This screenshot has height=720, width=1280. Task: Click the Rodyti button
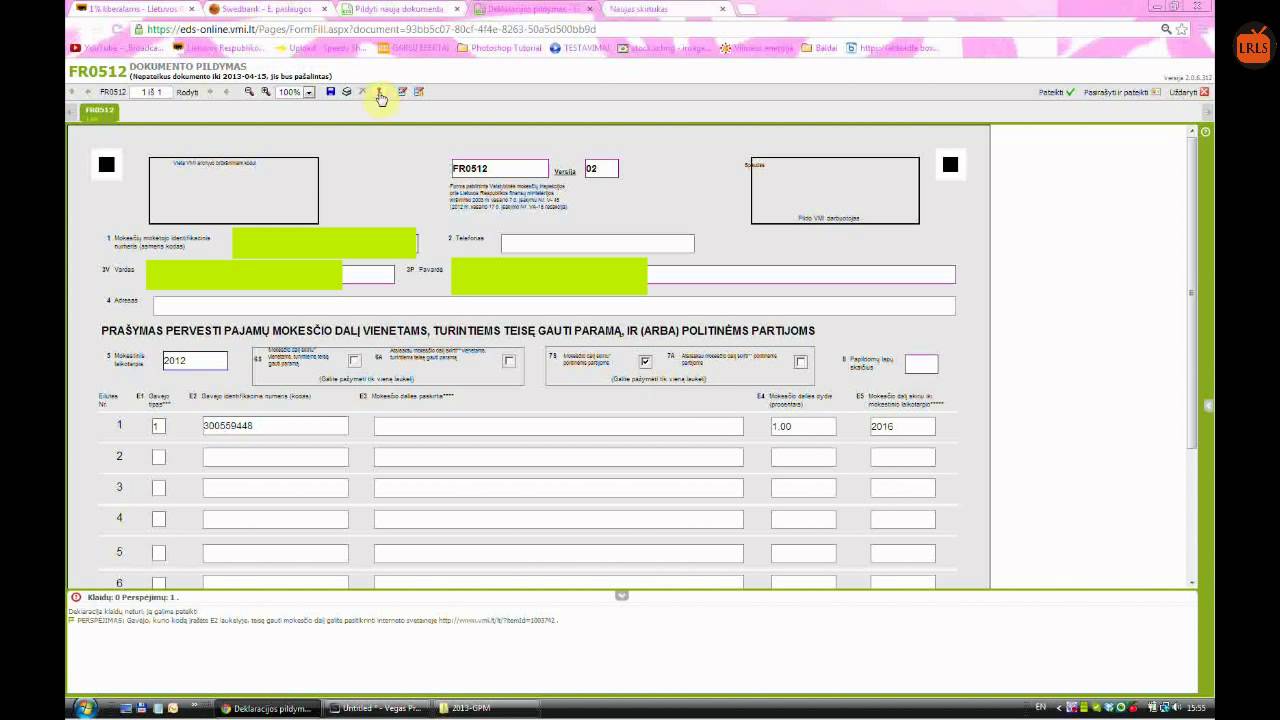coord(187,92)
